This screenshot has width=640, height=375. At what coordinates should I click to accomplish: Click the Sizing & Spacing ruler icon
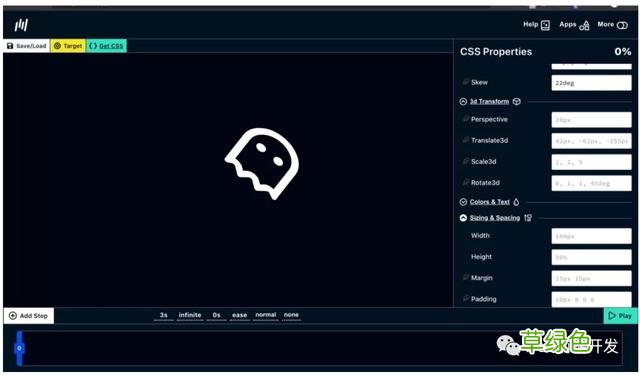pos(528,218)
